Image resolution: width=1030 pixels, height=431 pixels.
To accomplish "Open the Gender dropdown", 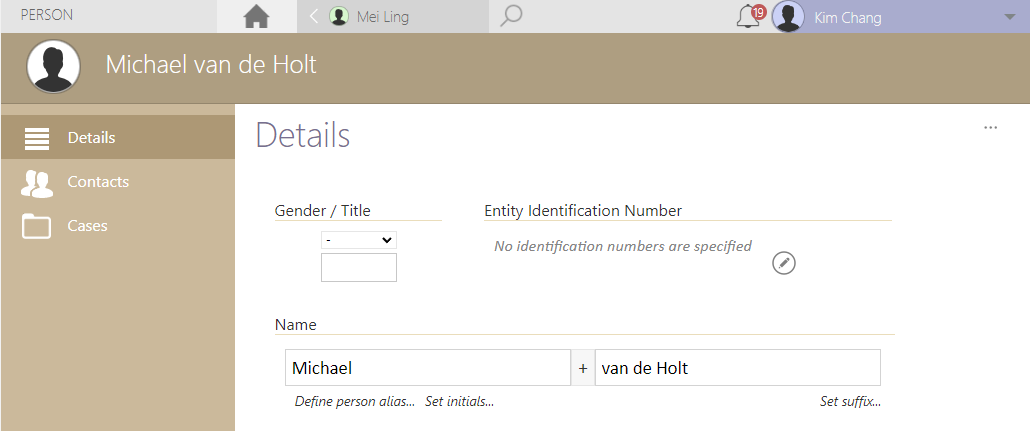I will (359, 240).
